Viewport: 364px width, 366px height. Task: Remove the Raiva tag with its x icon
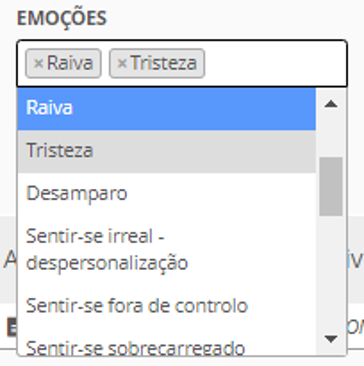point(39,63)
